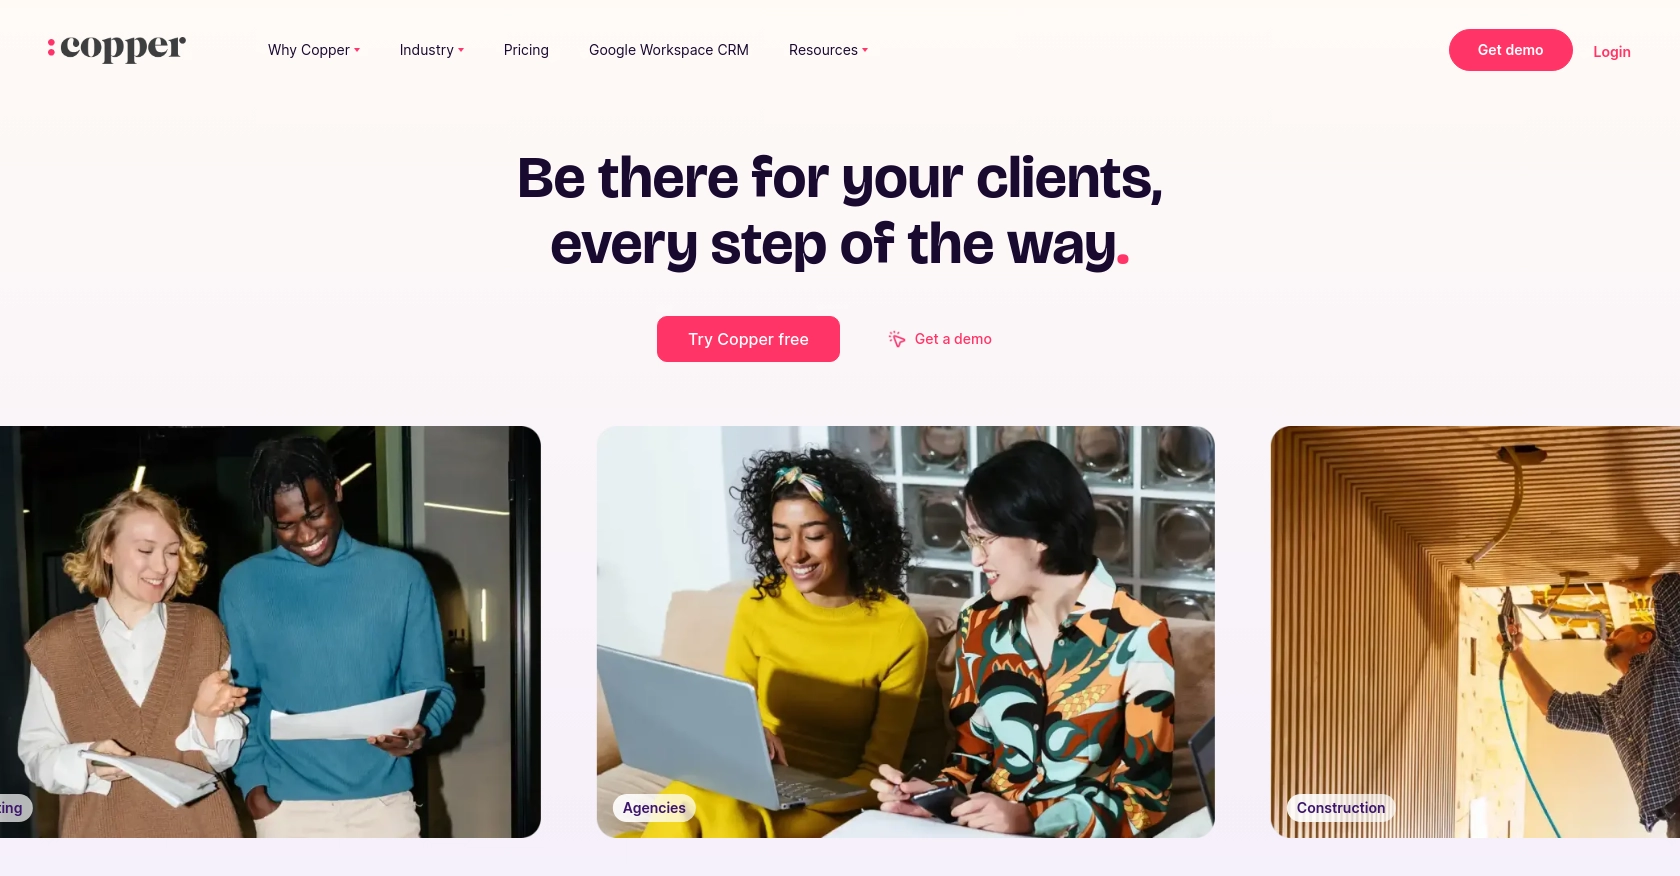Open the Industry menu label
Image resolution: width=1680 pixels, height=876 pixels.
coord(427,50)
